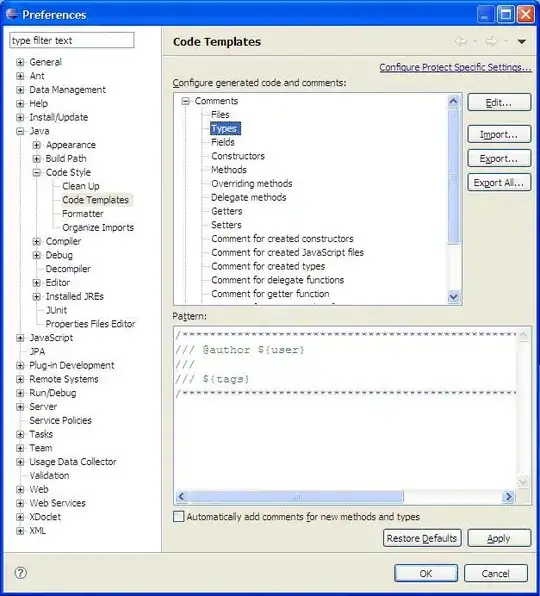Viewport: 540px width, 596px height.
Task: Expand the Web Services node
Action: coord(20,503)
